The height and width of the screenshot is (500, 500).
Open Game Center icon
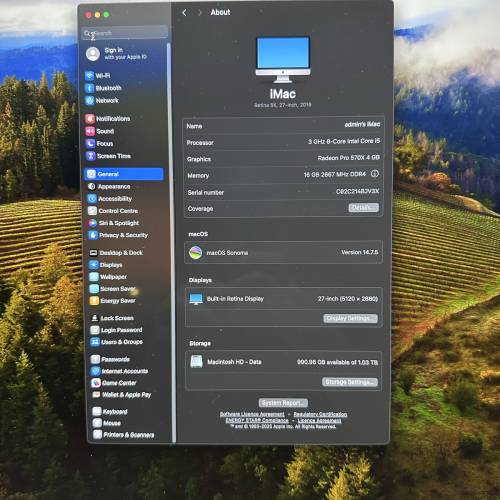pos(96,383)
